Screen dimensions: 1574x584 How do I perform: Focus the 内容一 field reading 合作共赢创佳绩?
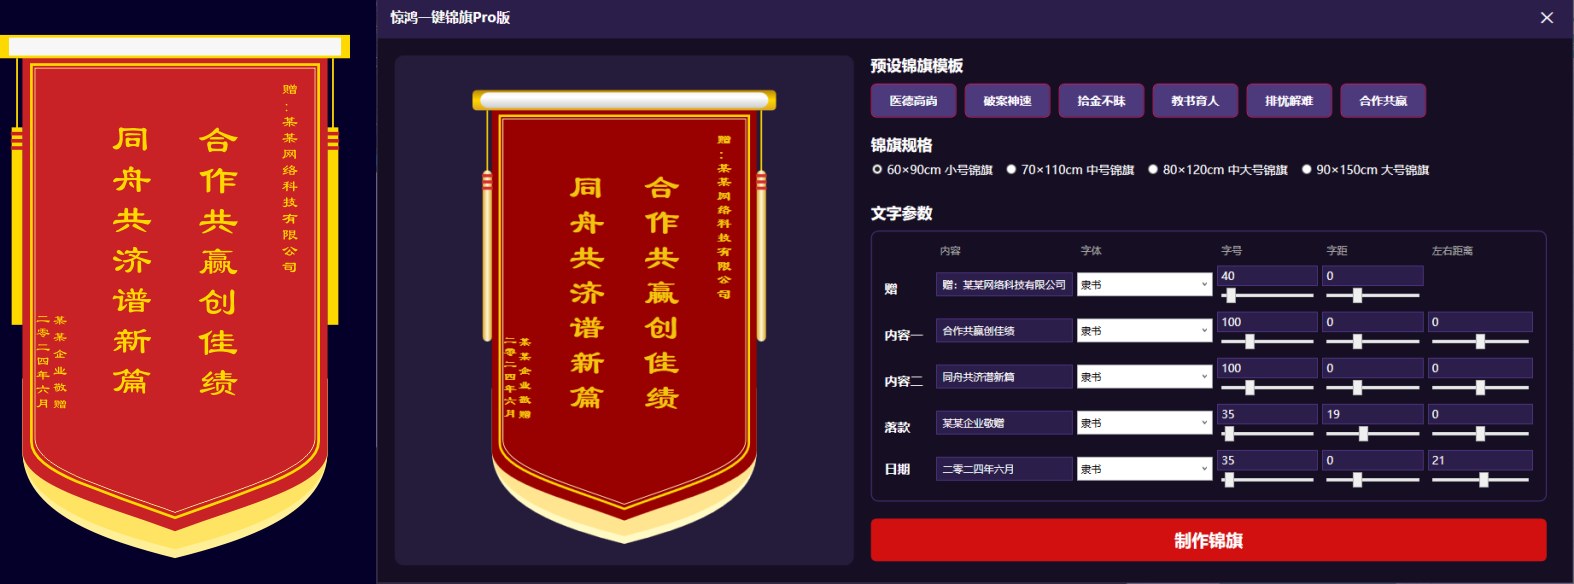1004,331
